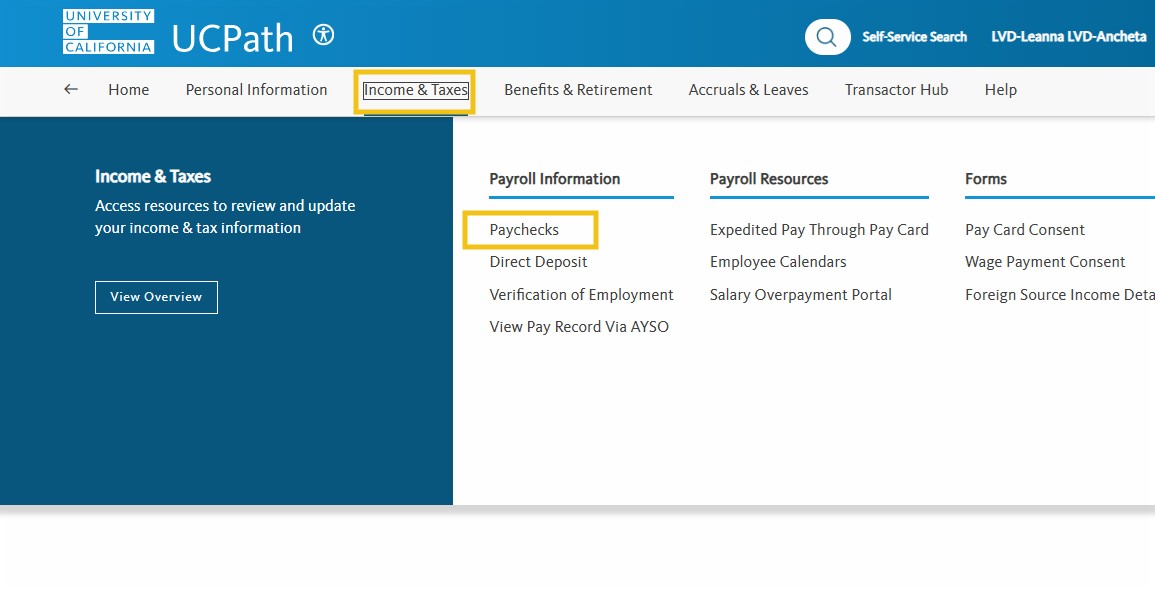Open the Personal Information menu
The width and height of the screenshot is (1155, 595).
click(256, 90)
